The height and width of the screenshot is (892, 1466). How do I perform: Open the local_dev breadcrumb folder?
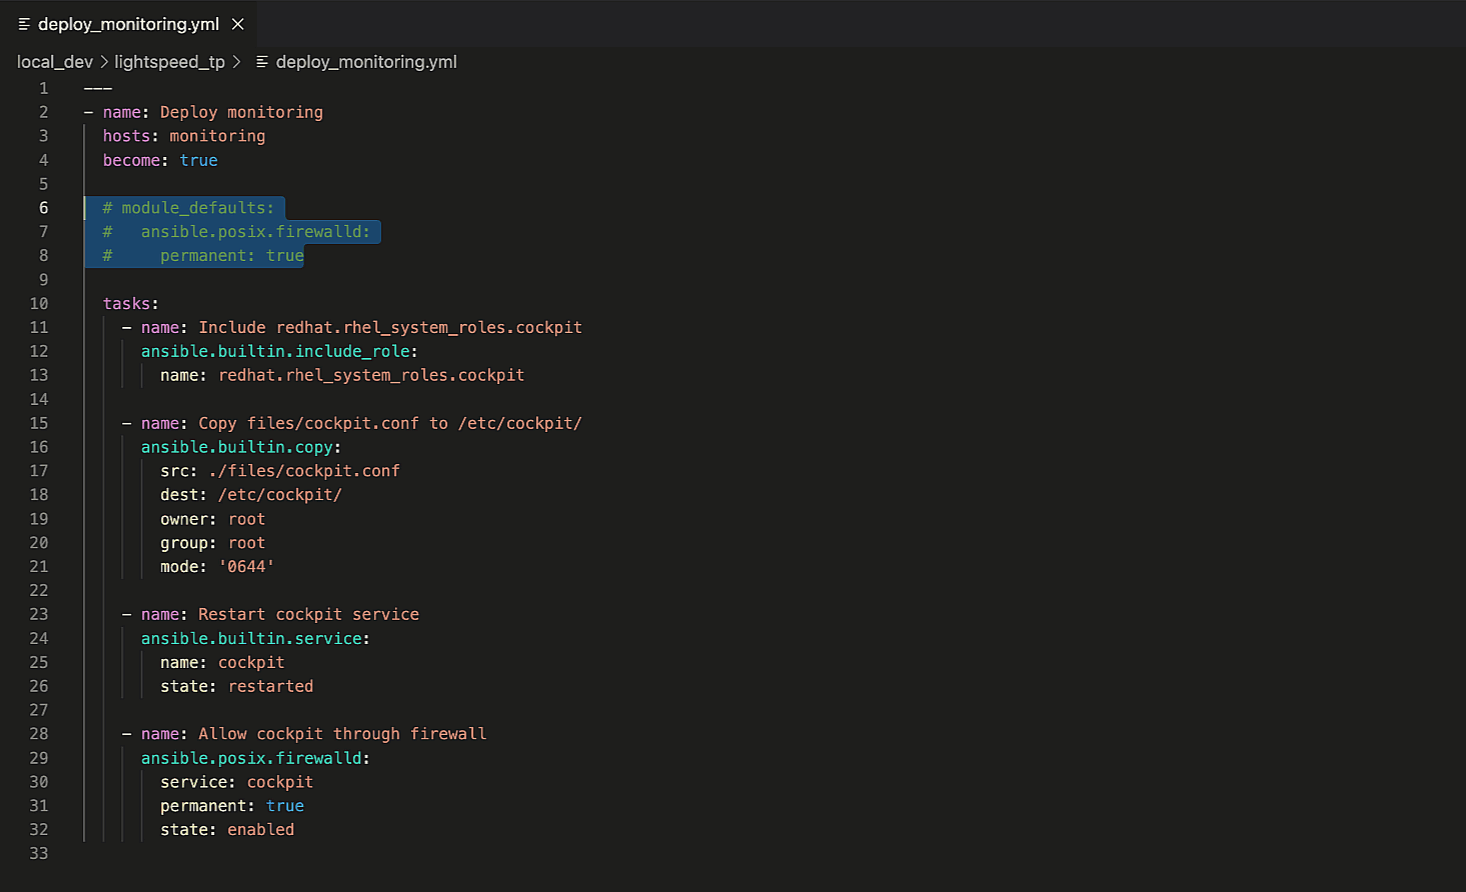pos(54,62)
